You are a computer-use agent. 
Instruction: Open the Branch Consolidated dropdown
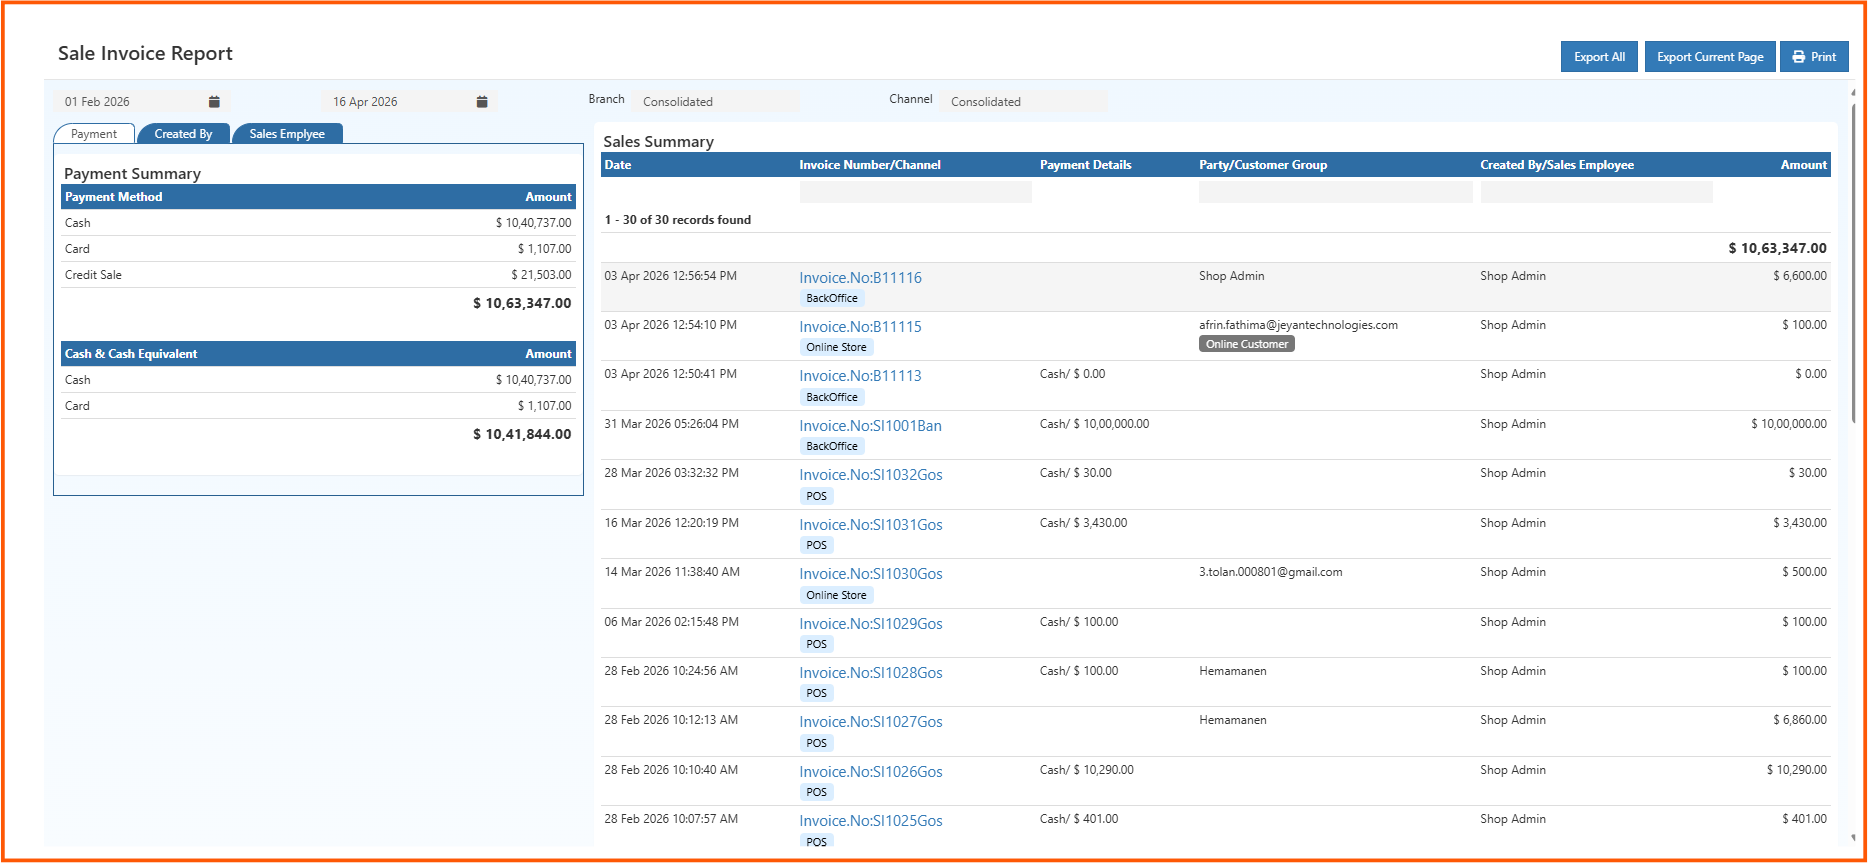click(715, 102)
